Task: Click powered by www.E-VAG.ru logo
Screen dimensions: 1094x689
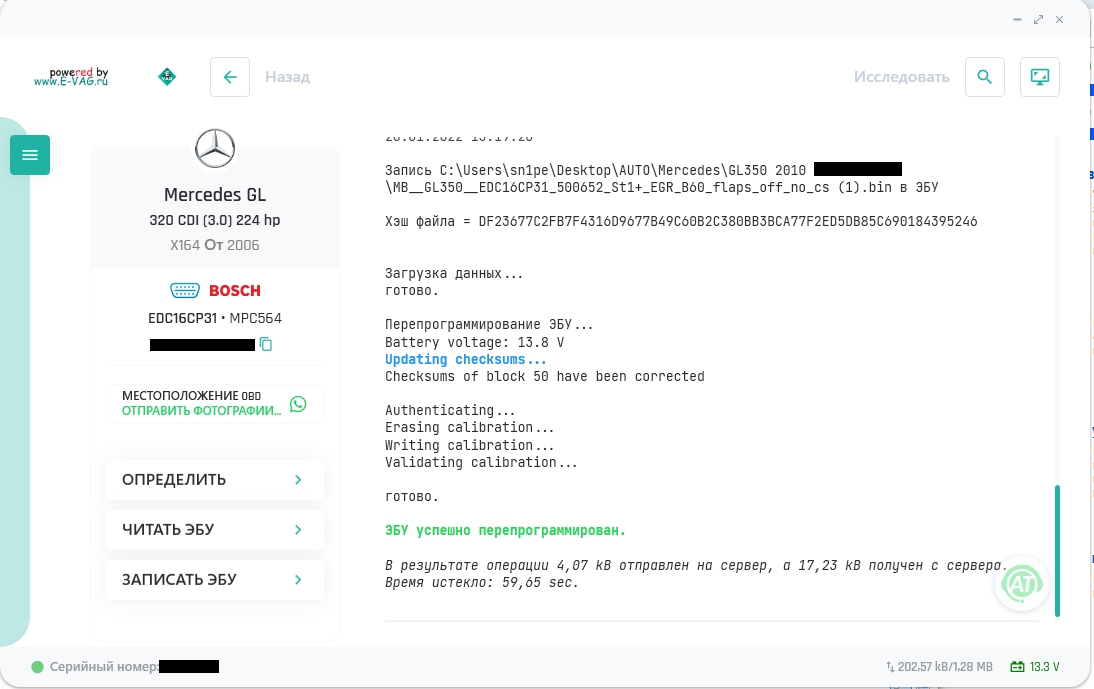Action: tap(71, 77)
